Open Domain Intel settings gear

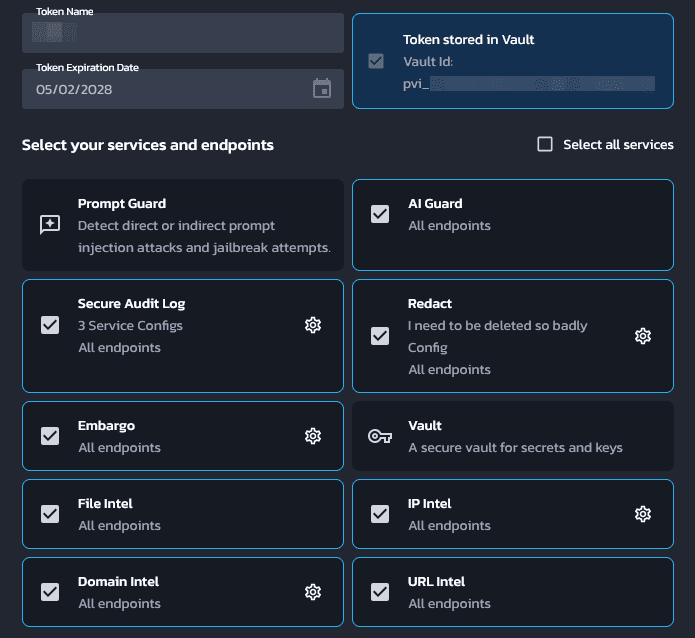coord(313,592)
